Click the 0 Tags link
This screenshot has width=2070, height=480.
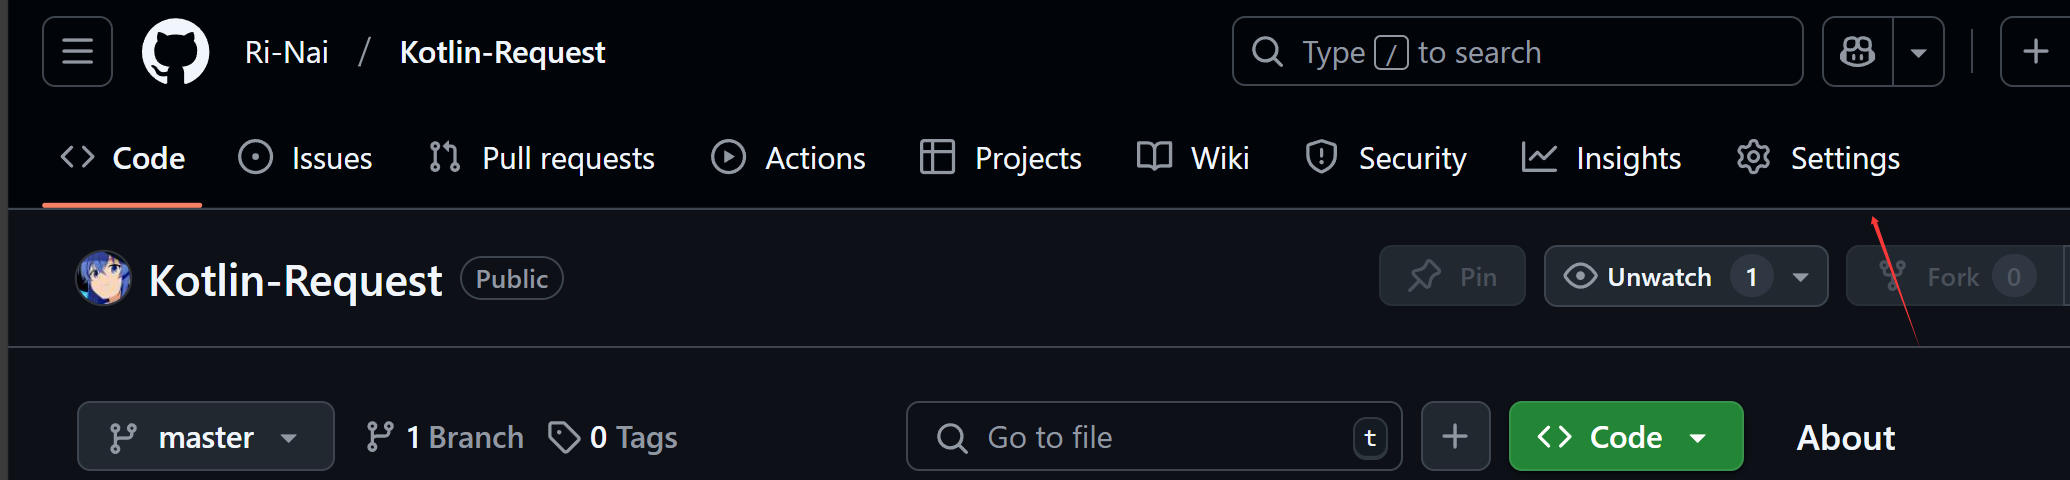click(x=614, y=437)
